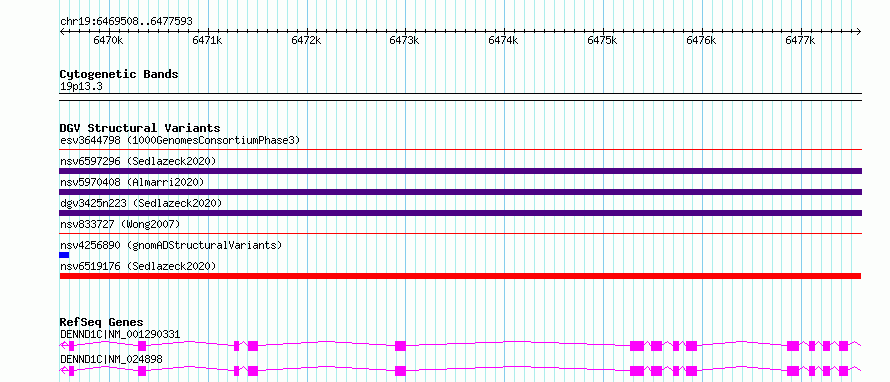
Task: Click the thick red bar under nsv6519176
Action: click(x=460, y=276)
